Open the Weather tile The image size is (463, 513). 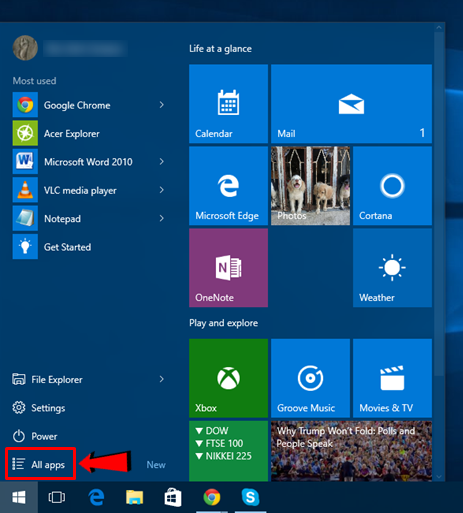(x=392, y=268)
